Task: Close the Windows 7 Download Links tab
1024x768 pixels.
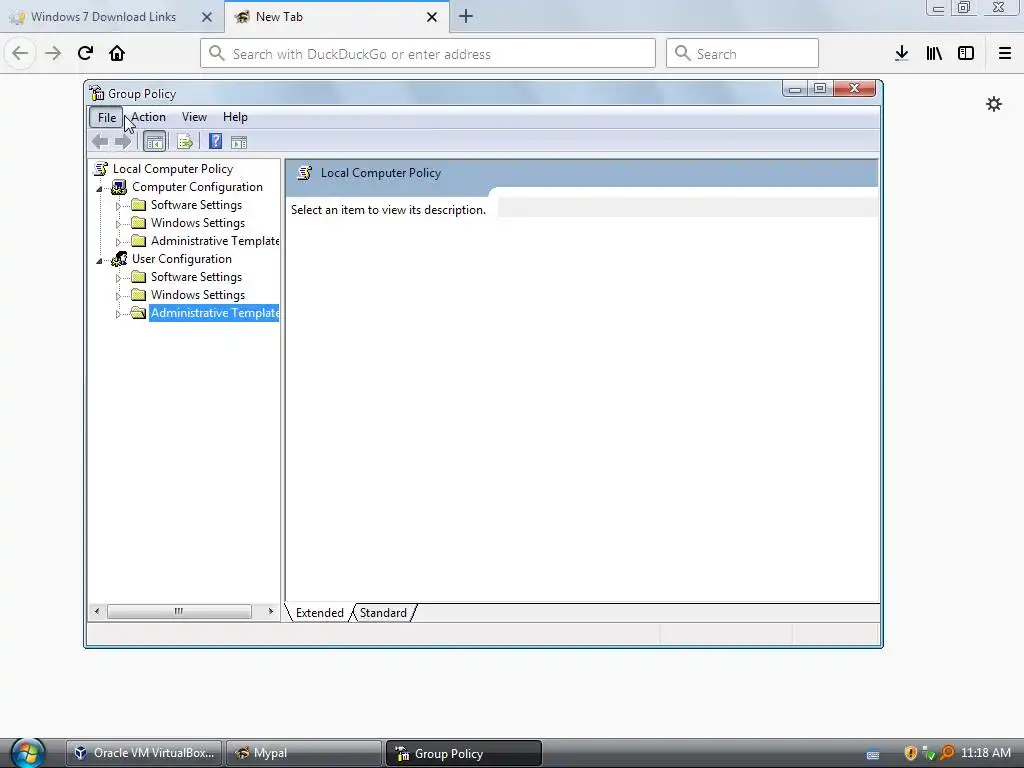Action: tap(207, 17)
